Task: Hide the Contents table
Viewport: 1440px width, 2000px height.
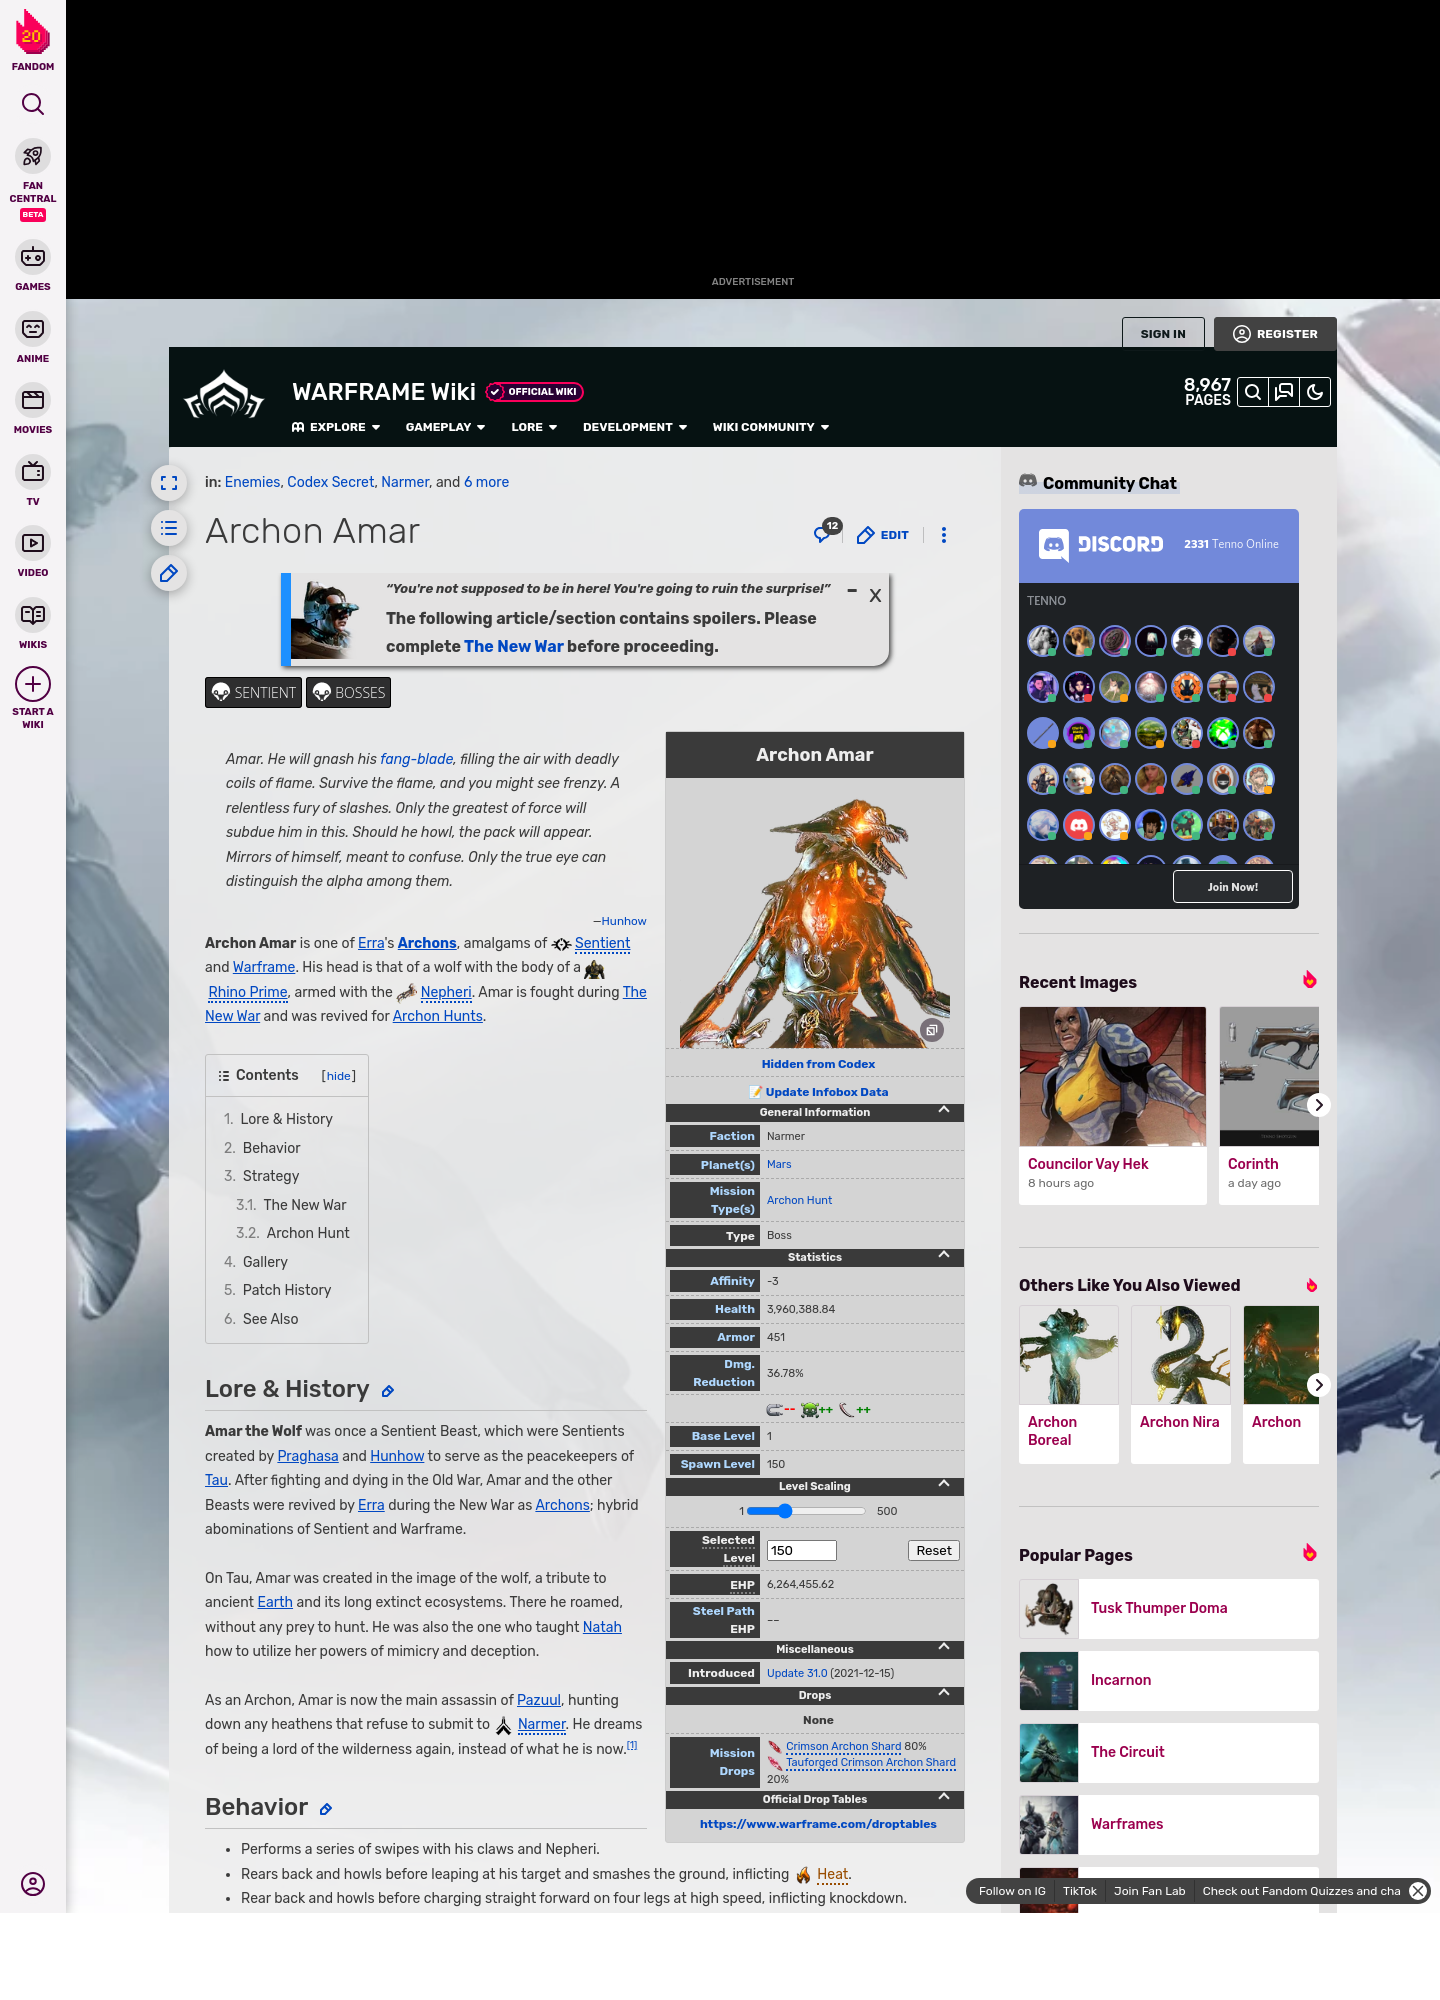Action: (339, 1076)
